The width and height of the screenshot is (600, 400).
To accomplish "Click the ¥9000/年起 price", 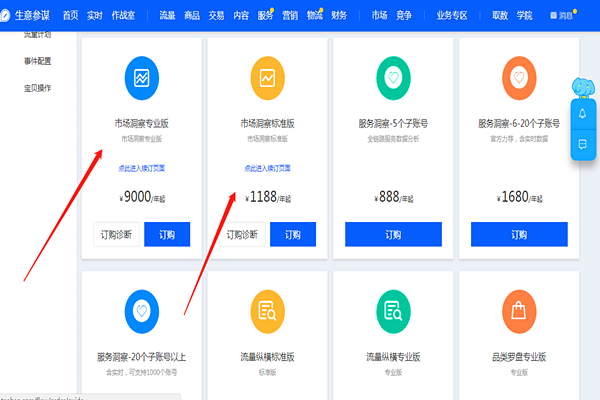I will [x=142, y=197].
